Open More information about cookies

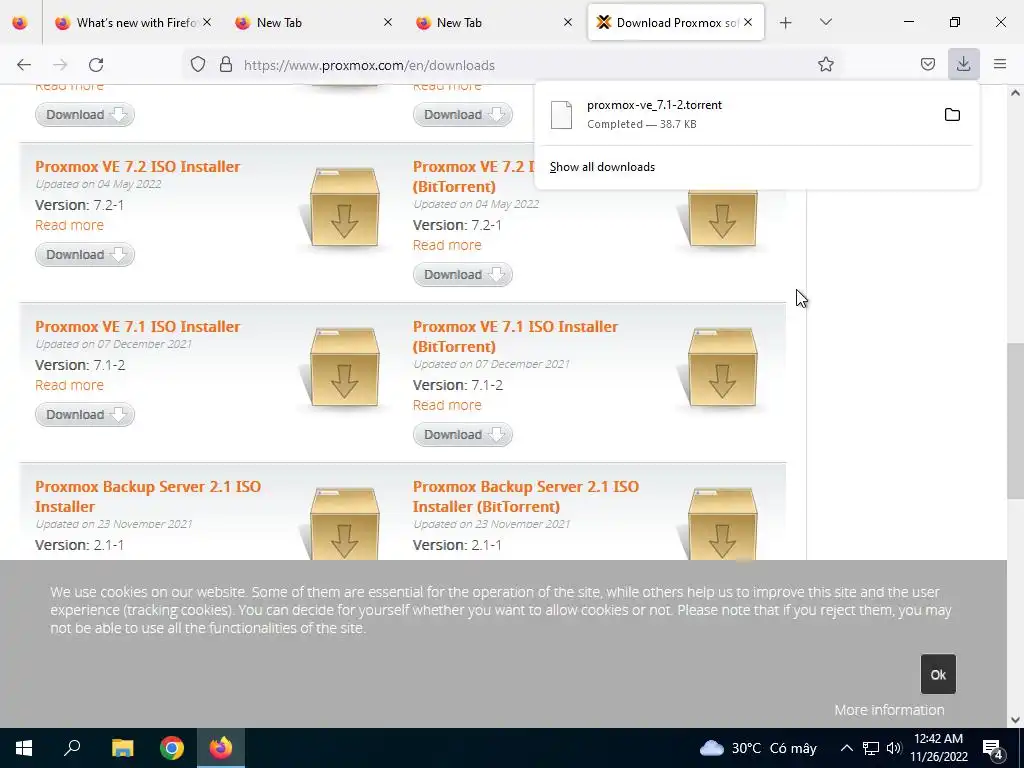889,710
